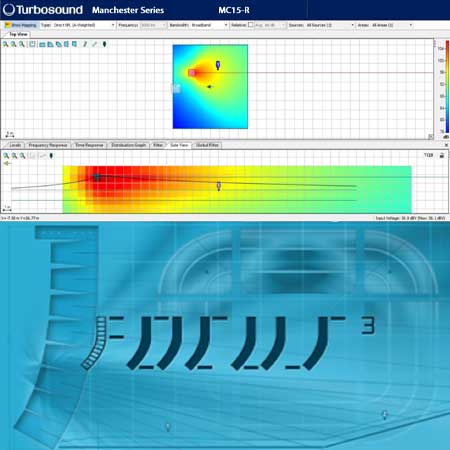The image size is (450, 450).
Task: Switch to the Levels tab
Action: click(15, 145)
